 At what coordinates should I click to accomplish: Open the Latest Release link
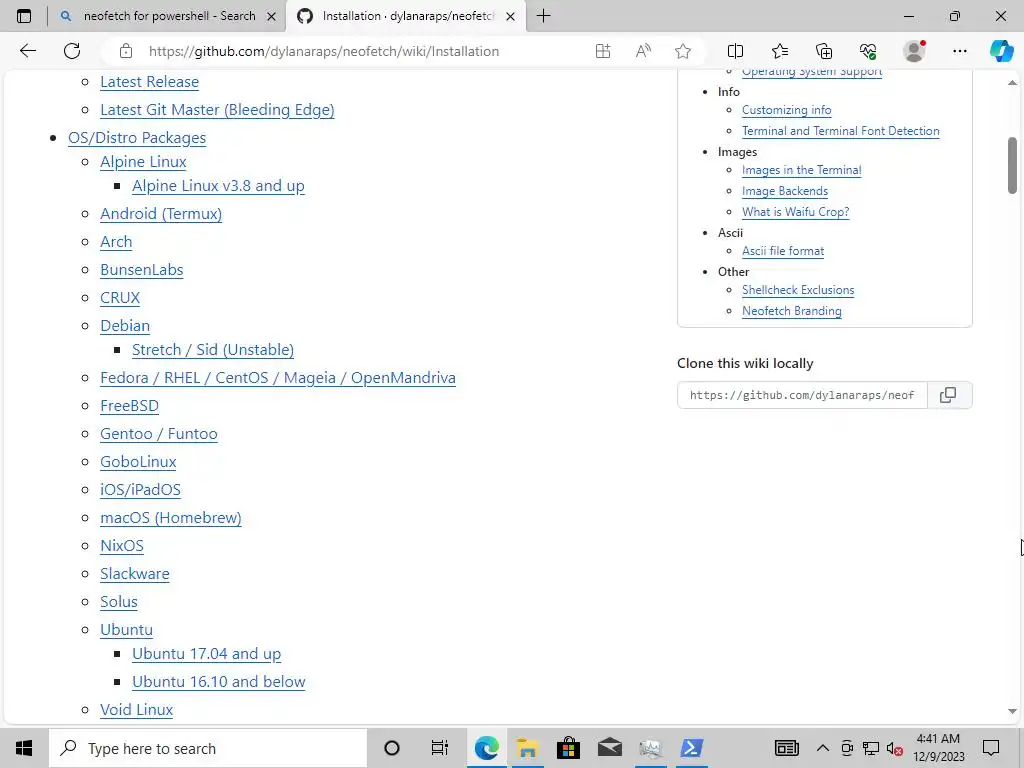(x=150, y=82)
